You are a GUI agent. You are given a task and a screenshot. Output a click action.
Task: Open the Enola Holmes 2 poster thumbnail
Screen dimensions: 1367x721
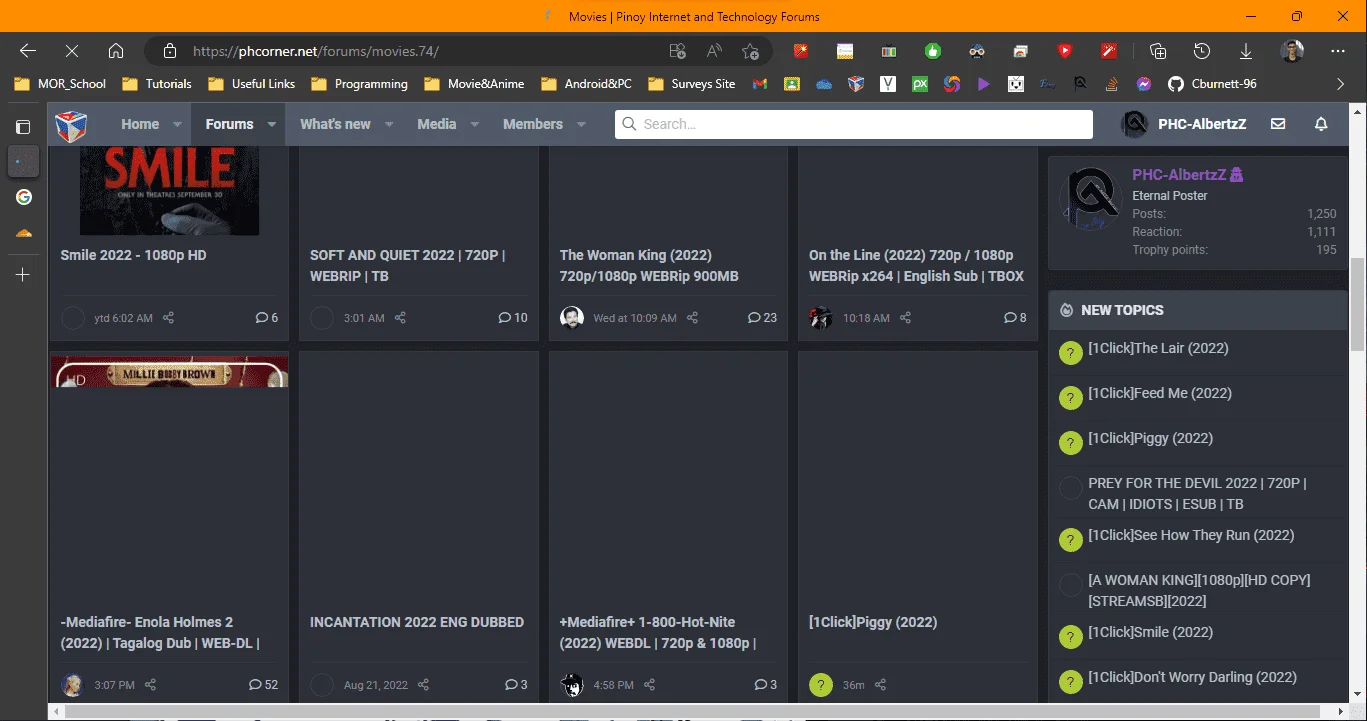pyautogui.click(x=169, y=371)
